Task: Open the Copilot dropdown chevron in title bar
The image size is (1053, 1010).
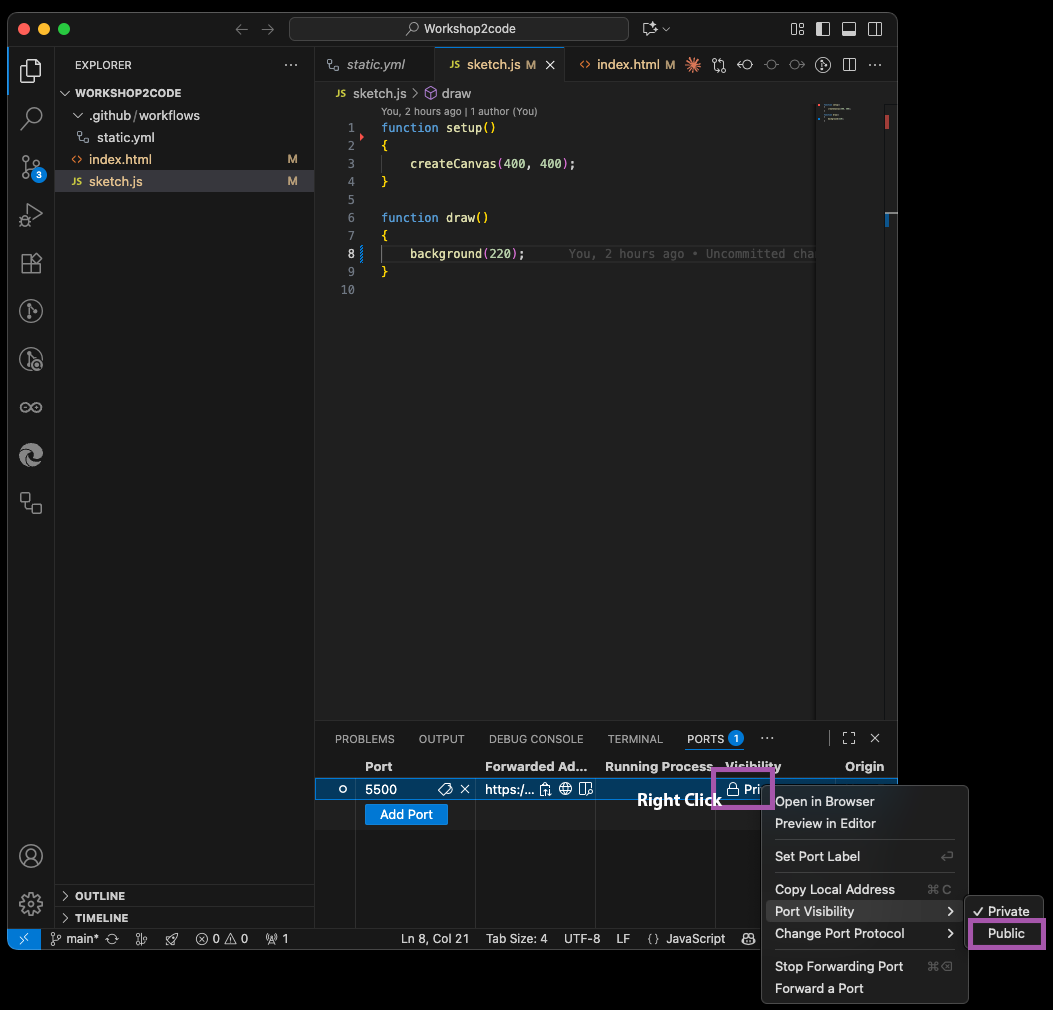Action: click(666, 29)
